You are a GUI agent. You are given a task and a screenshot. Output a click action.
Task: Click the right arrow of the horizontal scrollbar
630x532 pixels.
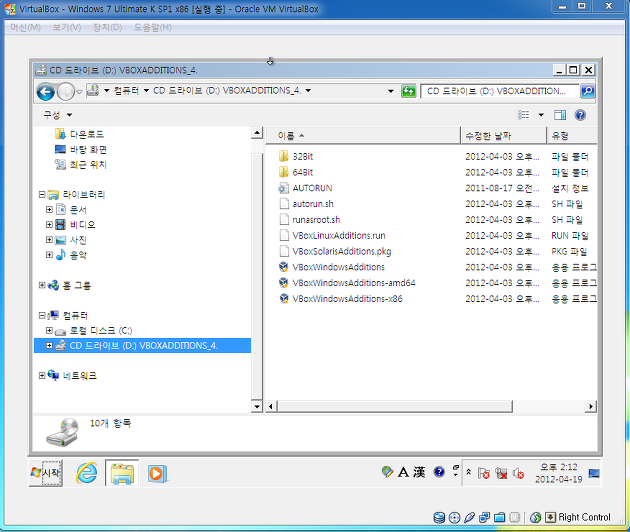tap(591, 406)
